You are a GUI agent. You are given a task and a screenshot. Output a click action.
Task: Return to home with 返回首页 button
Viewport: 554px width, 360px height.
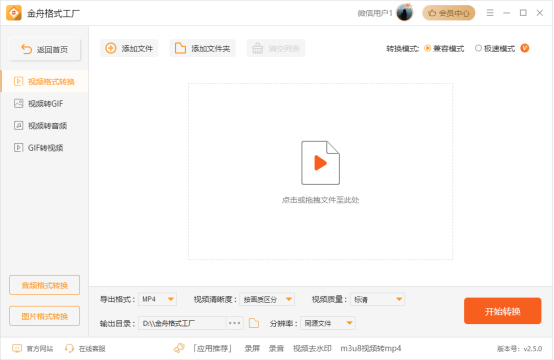click(45, 49)
